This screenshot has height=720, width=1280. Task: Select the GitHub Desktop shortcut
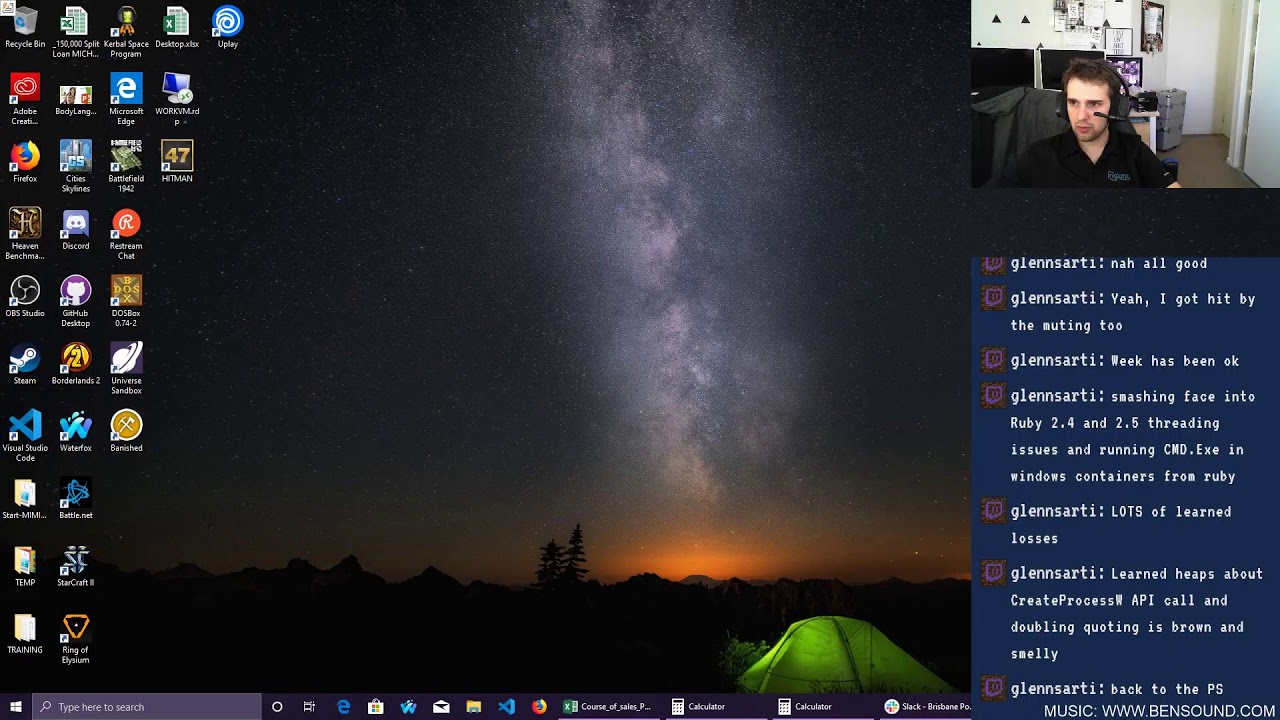[76, 302]
